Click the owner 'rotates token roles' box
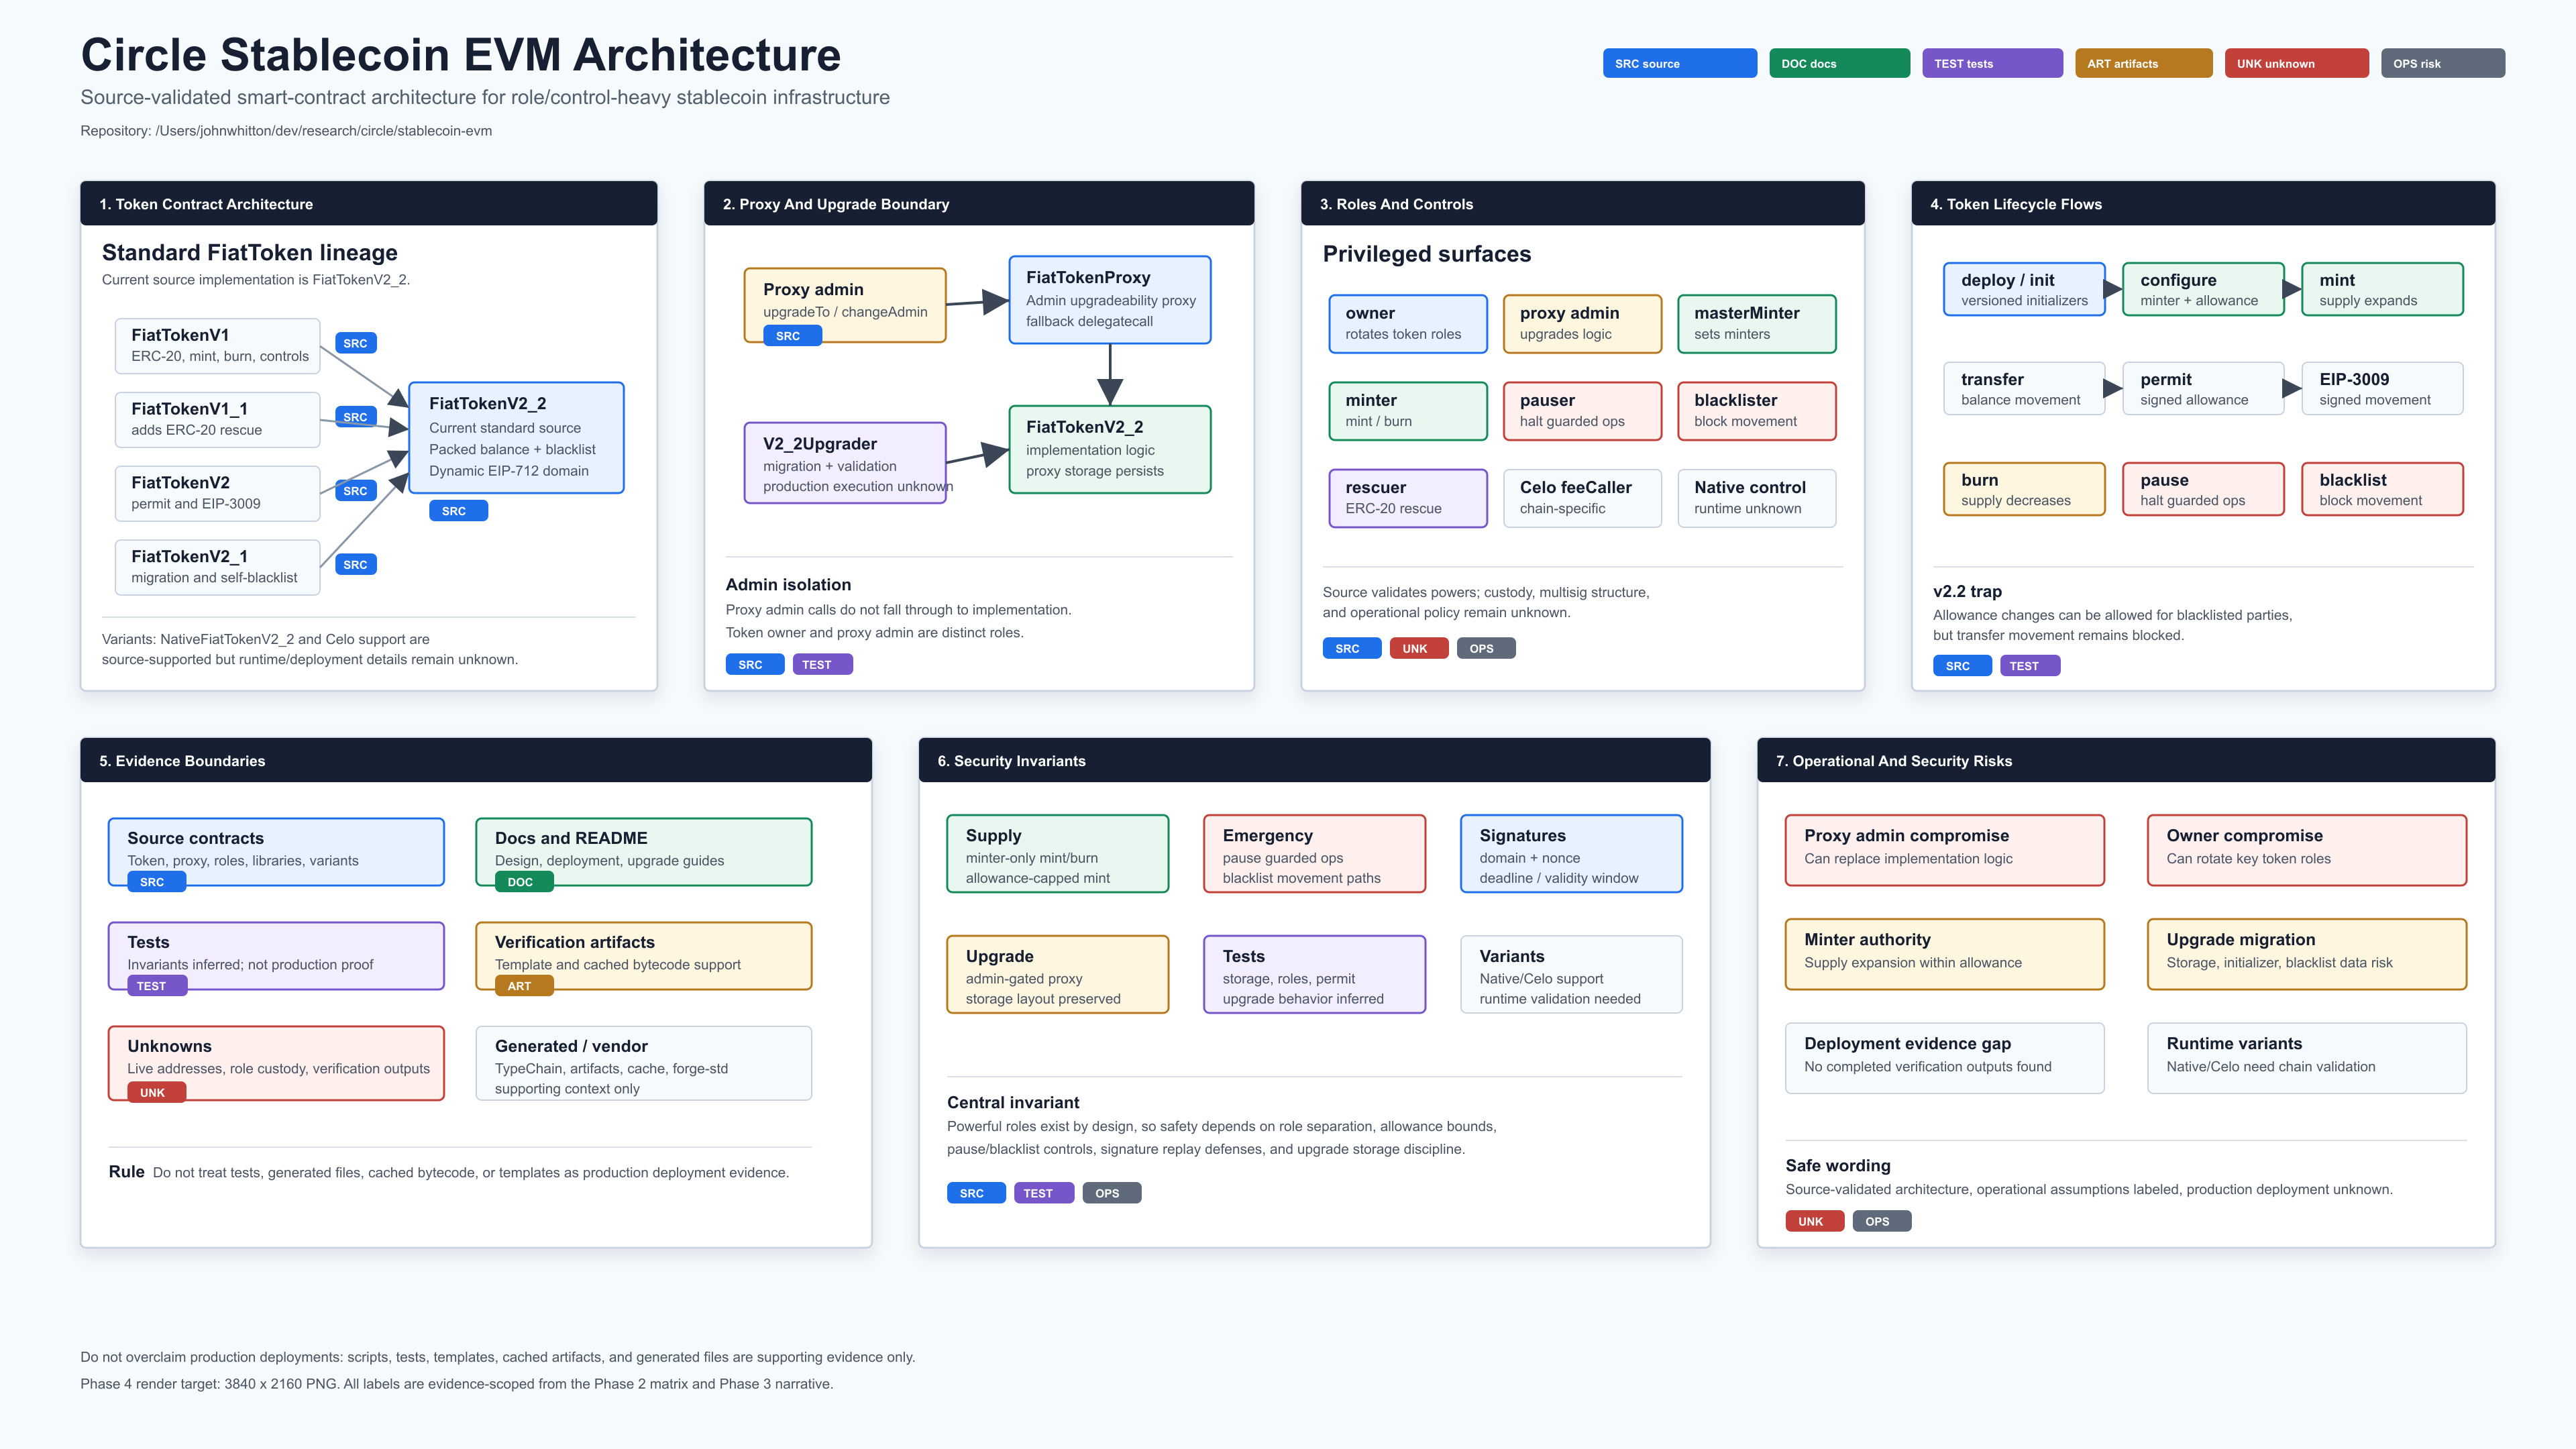 [x=1408, y=324]
